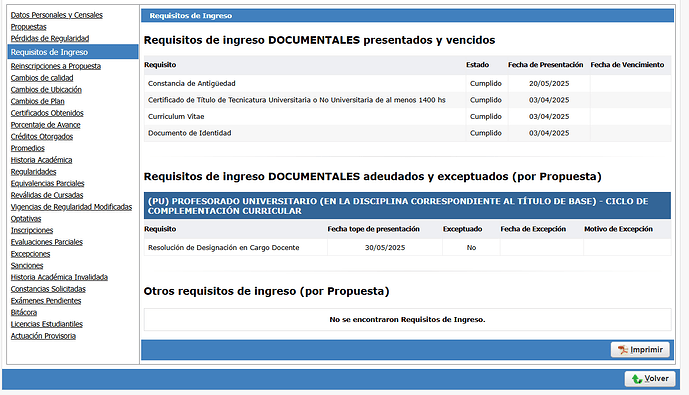Open Créditos Otorgados link
This screenshot has width=689, height=395.
pos(42,137)
